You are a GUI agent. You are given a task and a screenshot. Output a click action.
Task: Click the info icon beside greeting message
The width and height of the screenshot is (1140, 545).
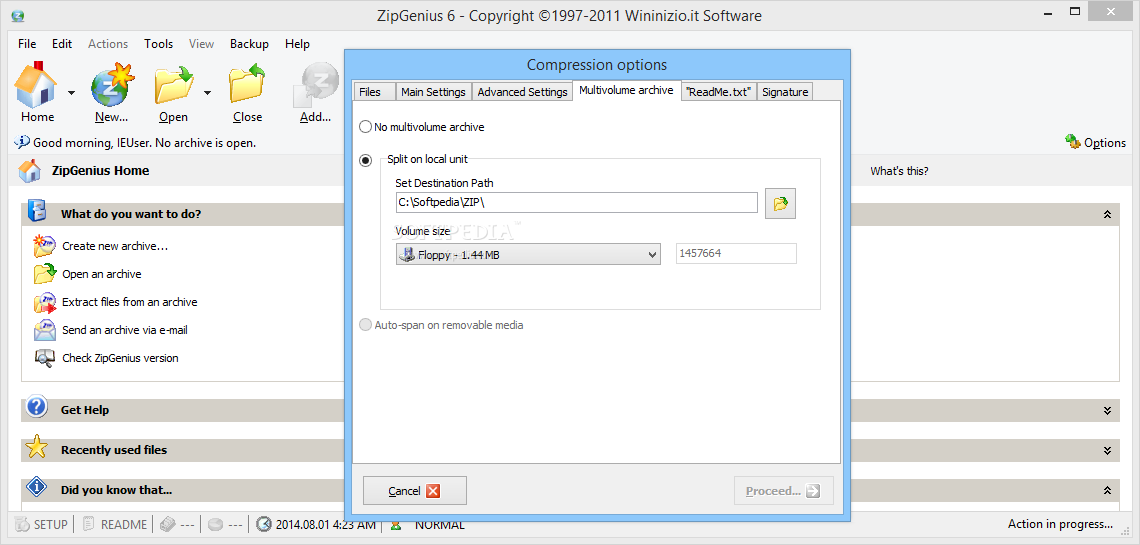coord(23,142)
